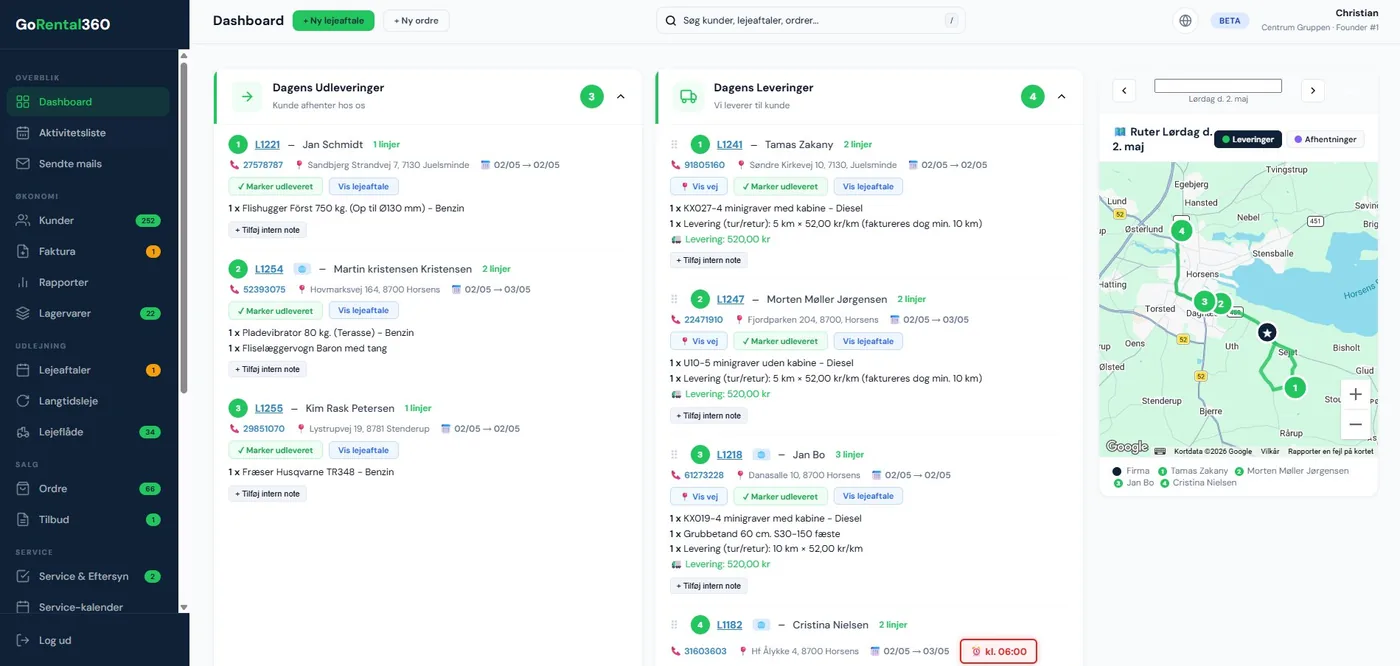
Task: Collapse the Dagens Udleveringer section
Action: click(x=621, y=97)
